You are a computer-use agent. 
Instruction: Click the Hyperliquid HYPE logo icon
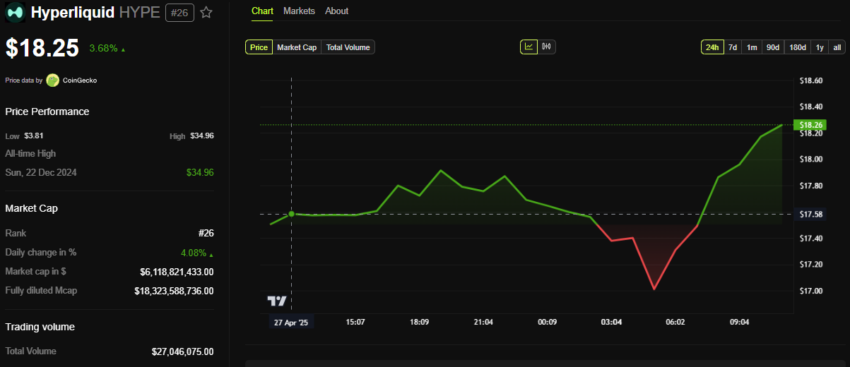(15, 12)
